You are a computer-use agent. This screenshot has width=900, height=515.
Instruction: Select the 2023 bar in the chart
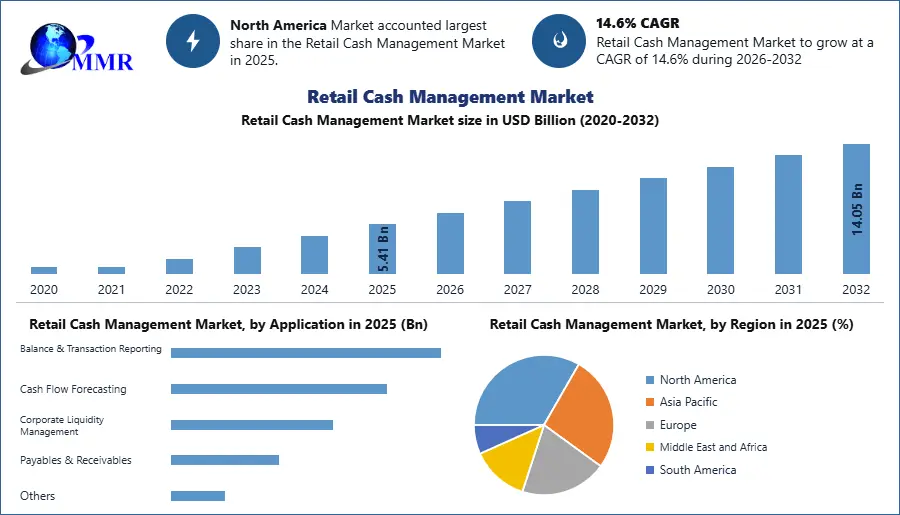(247, 261)
